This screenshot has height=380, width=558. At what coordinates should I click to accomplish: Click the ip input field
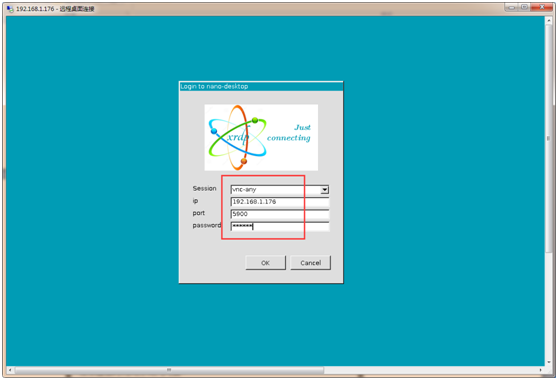[280, 202]
